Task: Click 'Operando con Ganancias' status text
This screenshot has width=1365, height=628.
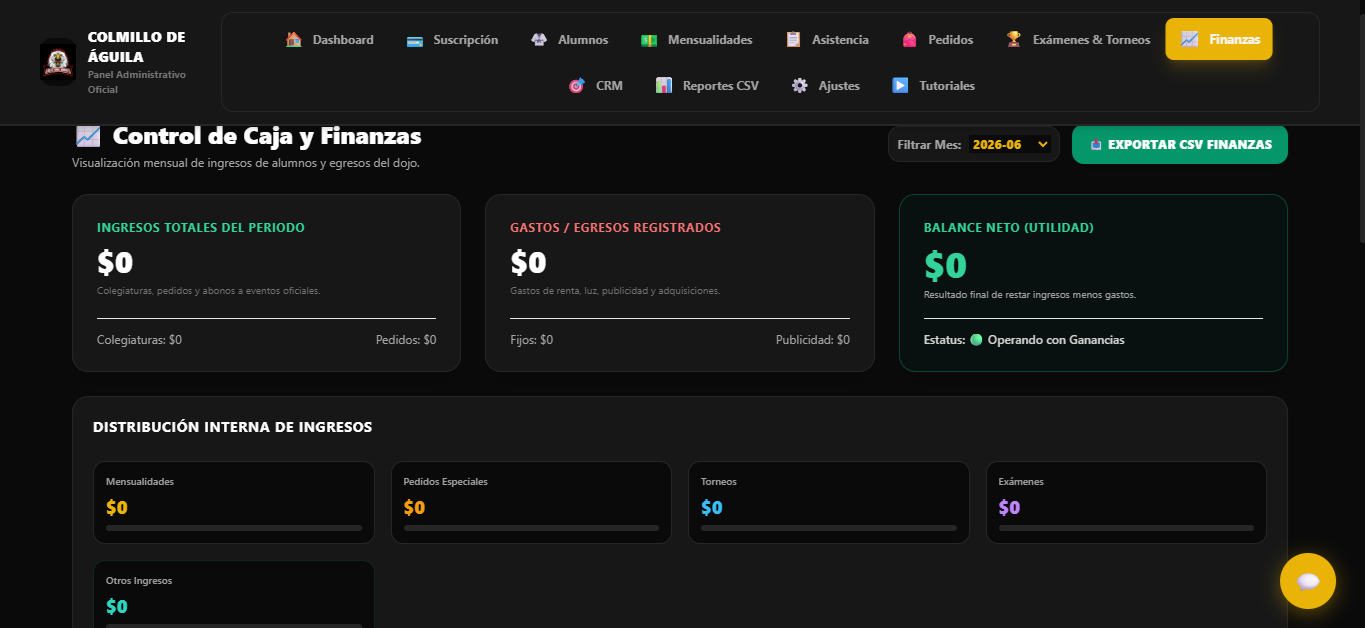Action: pos(1056,340)
